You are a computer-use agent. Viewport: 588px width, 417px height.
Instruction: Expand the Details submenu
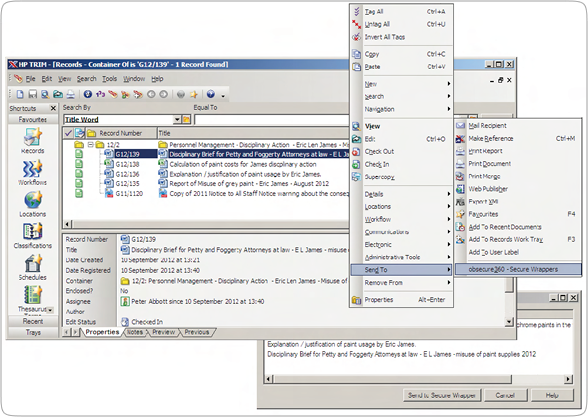(x=401, y=194)
